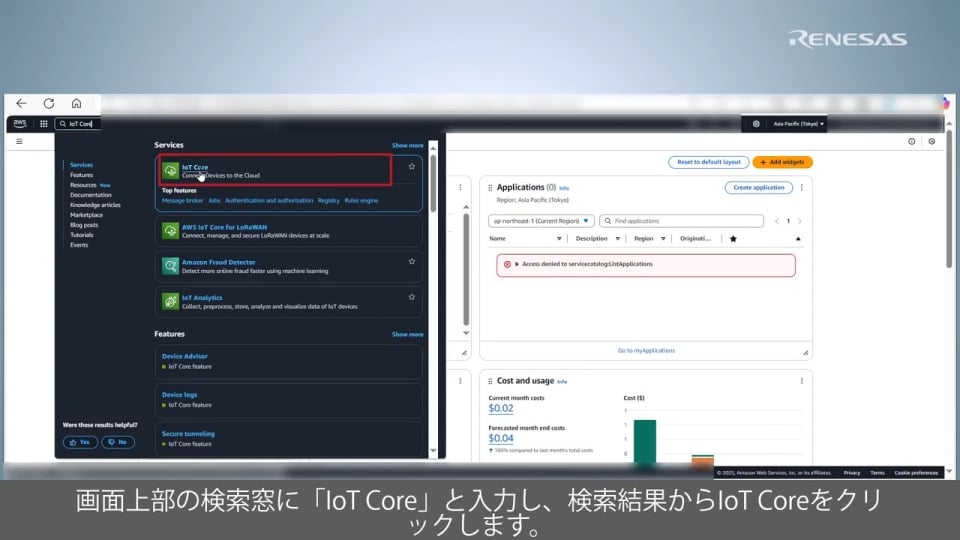The image size is (960, 540).
Task: Star the Amazon Fraud Detector service
Action: (x=411, y=261)
